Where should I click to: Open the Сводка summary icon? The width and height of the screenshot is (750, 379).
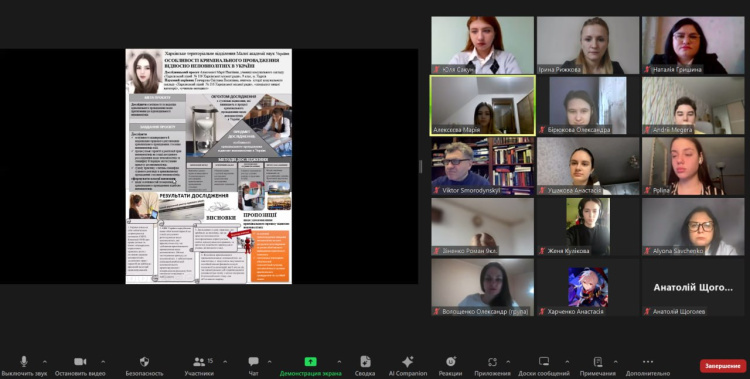coord(365,362)
